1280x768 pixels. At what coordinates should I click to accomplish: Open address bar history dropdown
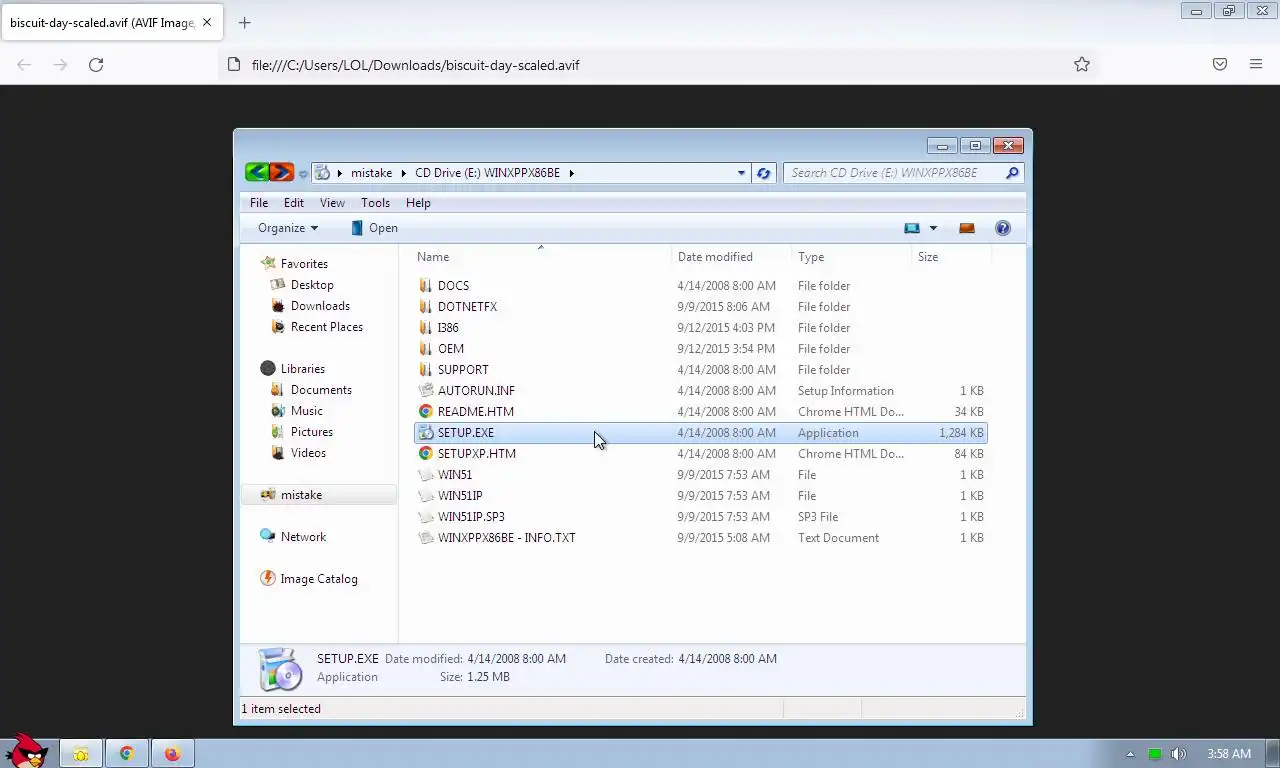point(741,173)
